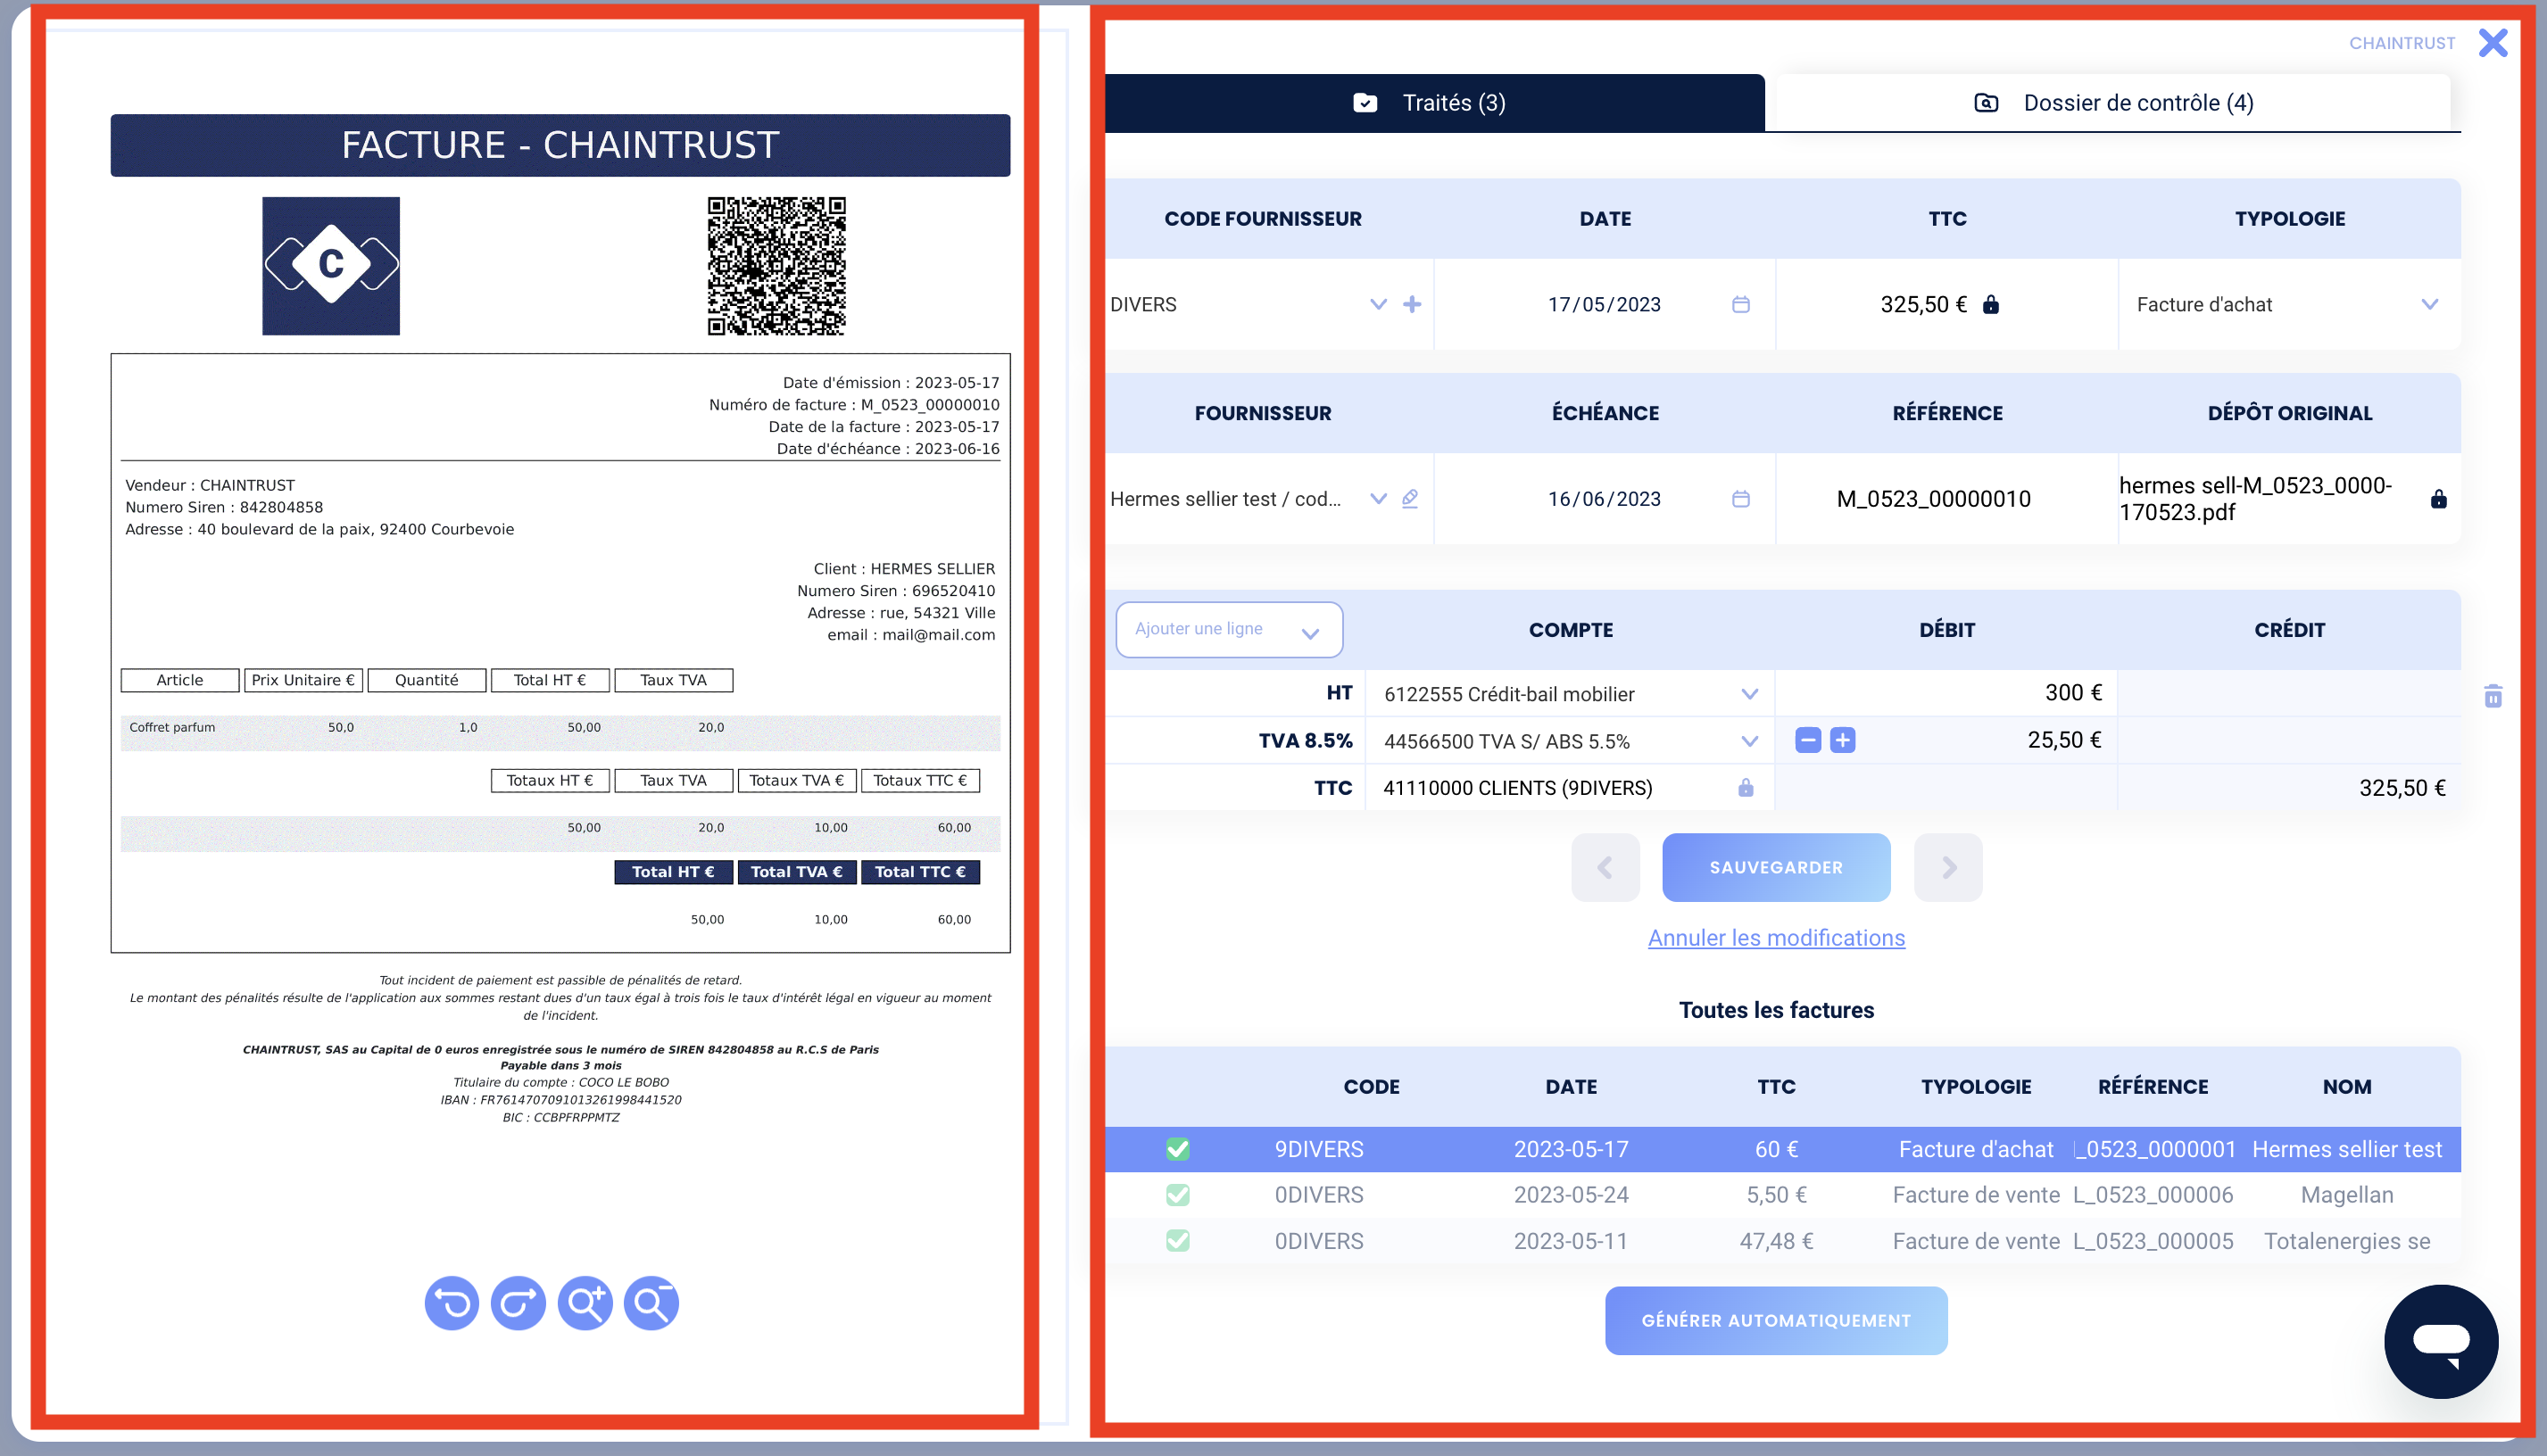Screen dimensions: 2547x1456
Task: Click the échéance field 16/06/2023
Action: (1604, 499)
